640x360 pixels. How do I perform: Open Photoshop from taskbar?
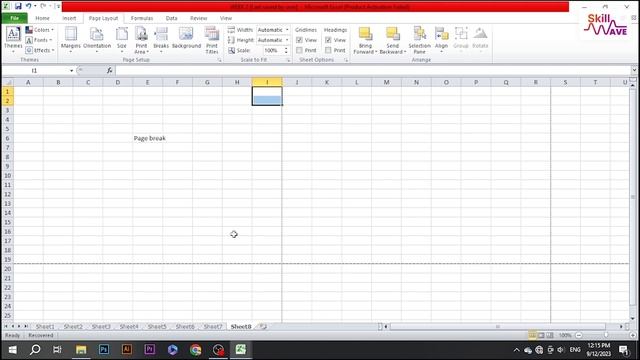coord(104,350)
